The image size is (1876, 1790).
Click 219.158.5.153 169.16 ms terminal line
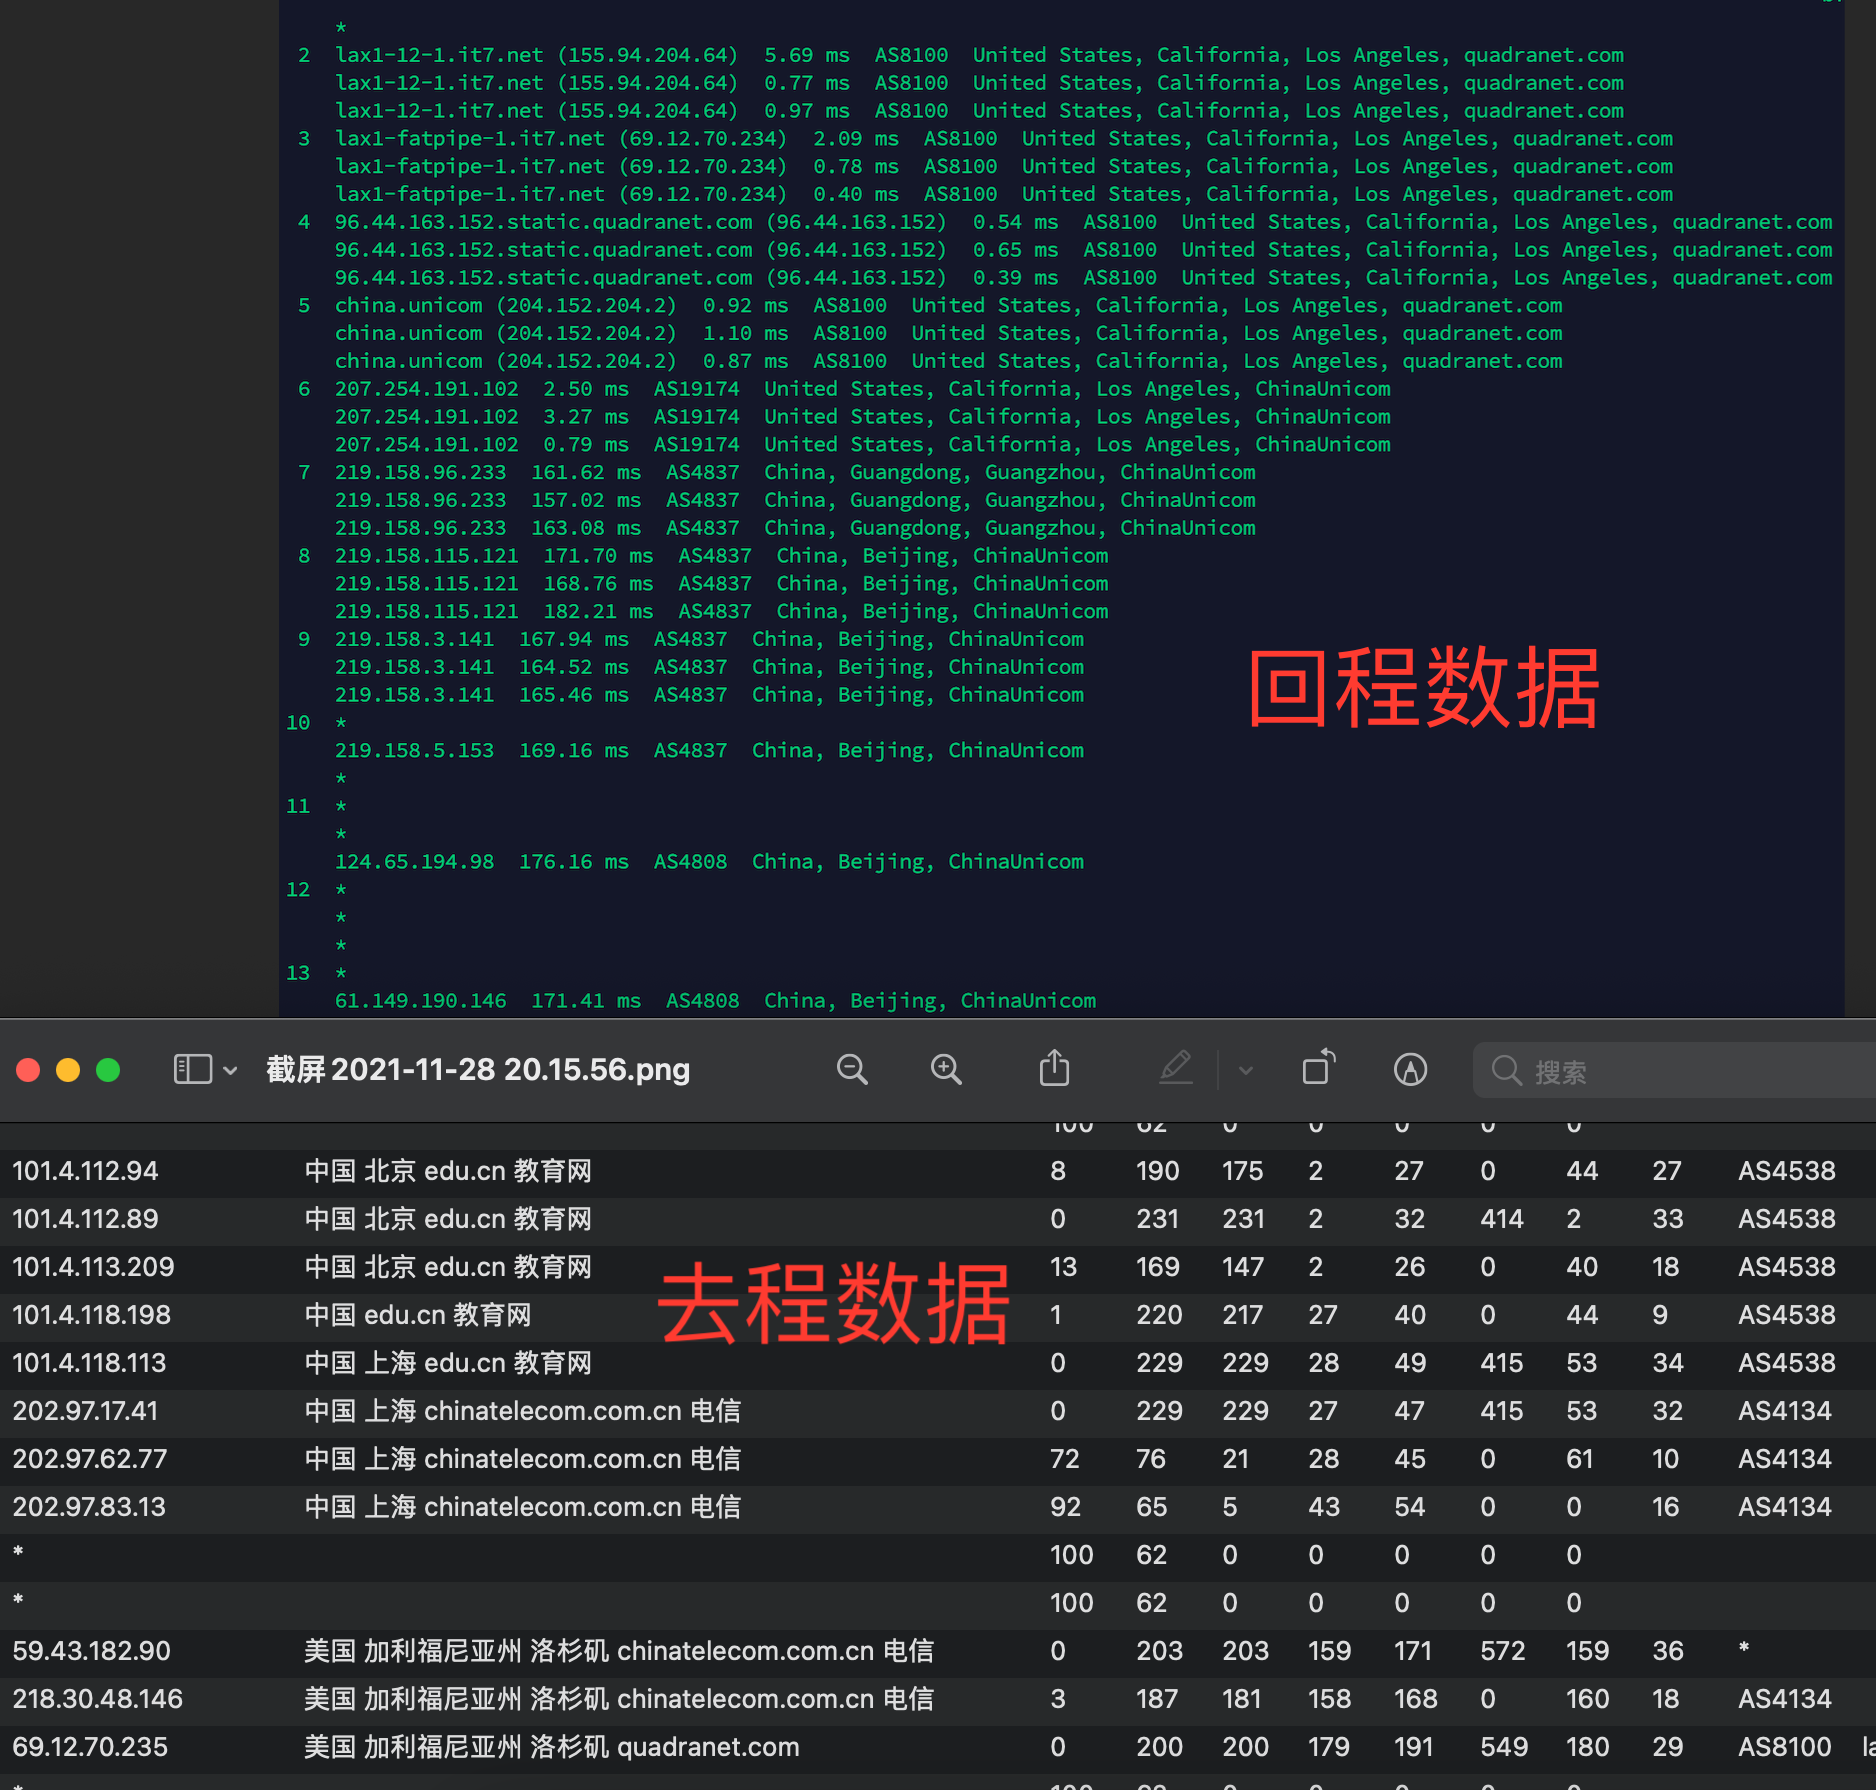click(709, 751)
